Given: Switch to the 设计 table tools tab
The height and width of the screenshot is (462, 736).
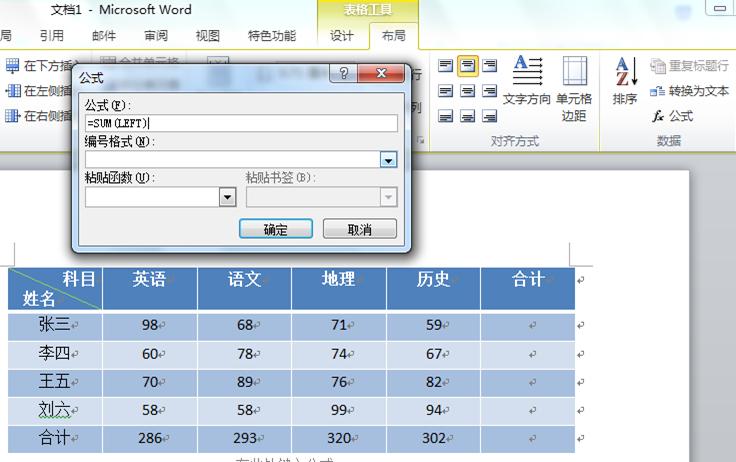Looking at the screenshot, I should (x=341, y=36).
